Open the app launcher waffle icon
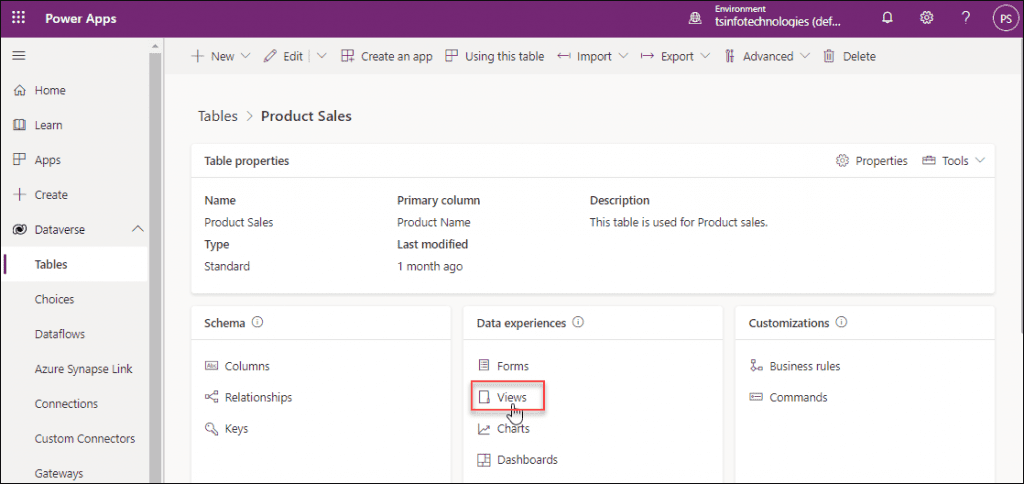The height and width of the screenshot is (484, 1024). (19, 18)
